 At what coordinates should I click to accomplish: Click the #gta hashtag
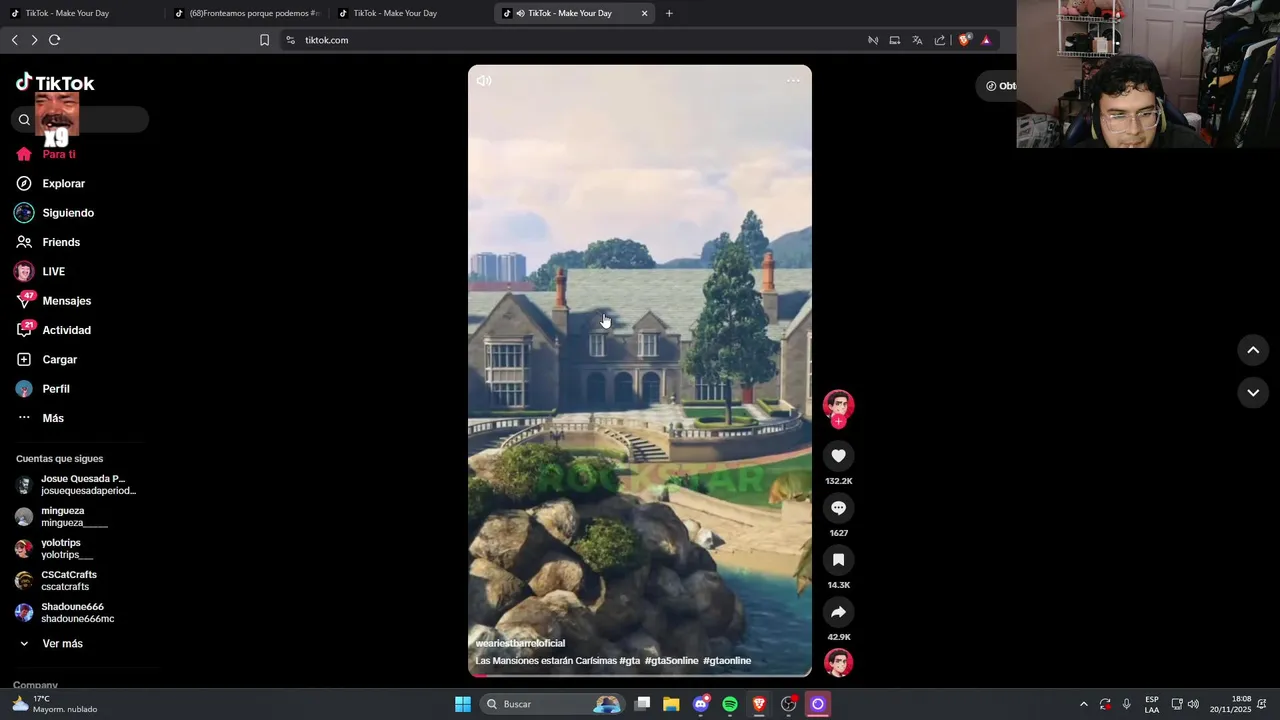point(629,661)
